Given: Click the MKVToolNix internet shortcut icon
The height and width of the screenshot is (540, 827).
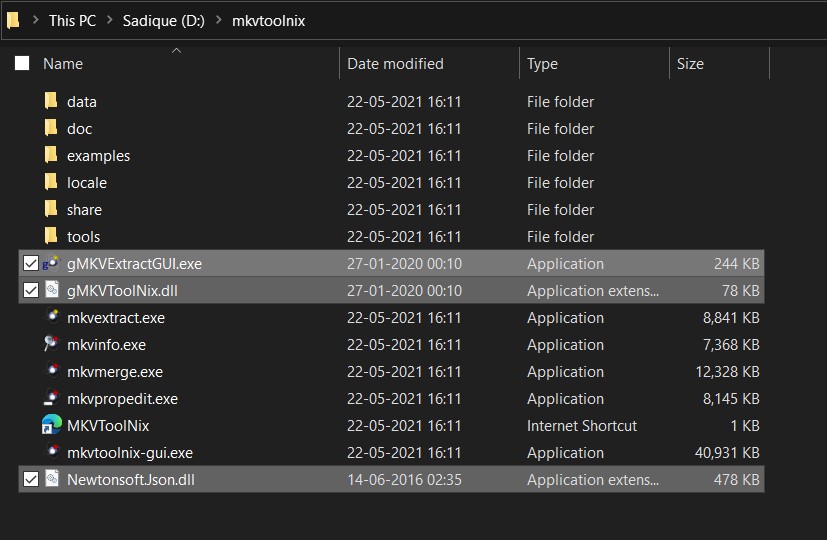Looking at the screenshot, I should coord(52,425).
